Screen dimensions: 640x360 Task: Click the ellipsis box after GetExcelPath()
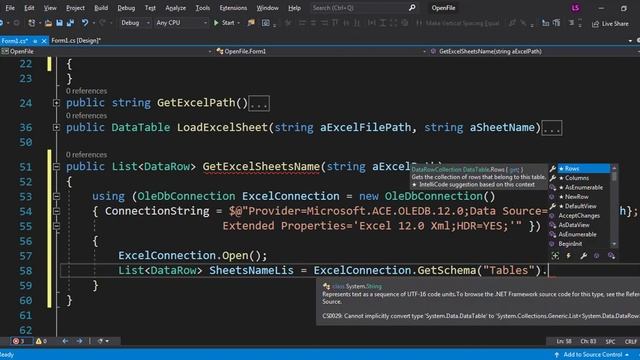point(259,103)
